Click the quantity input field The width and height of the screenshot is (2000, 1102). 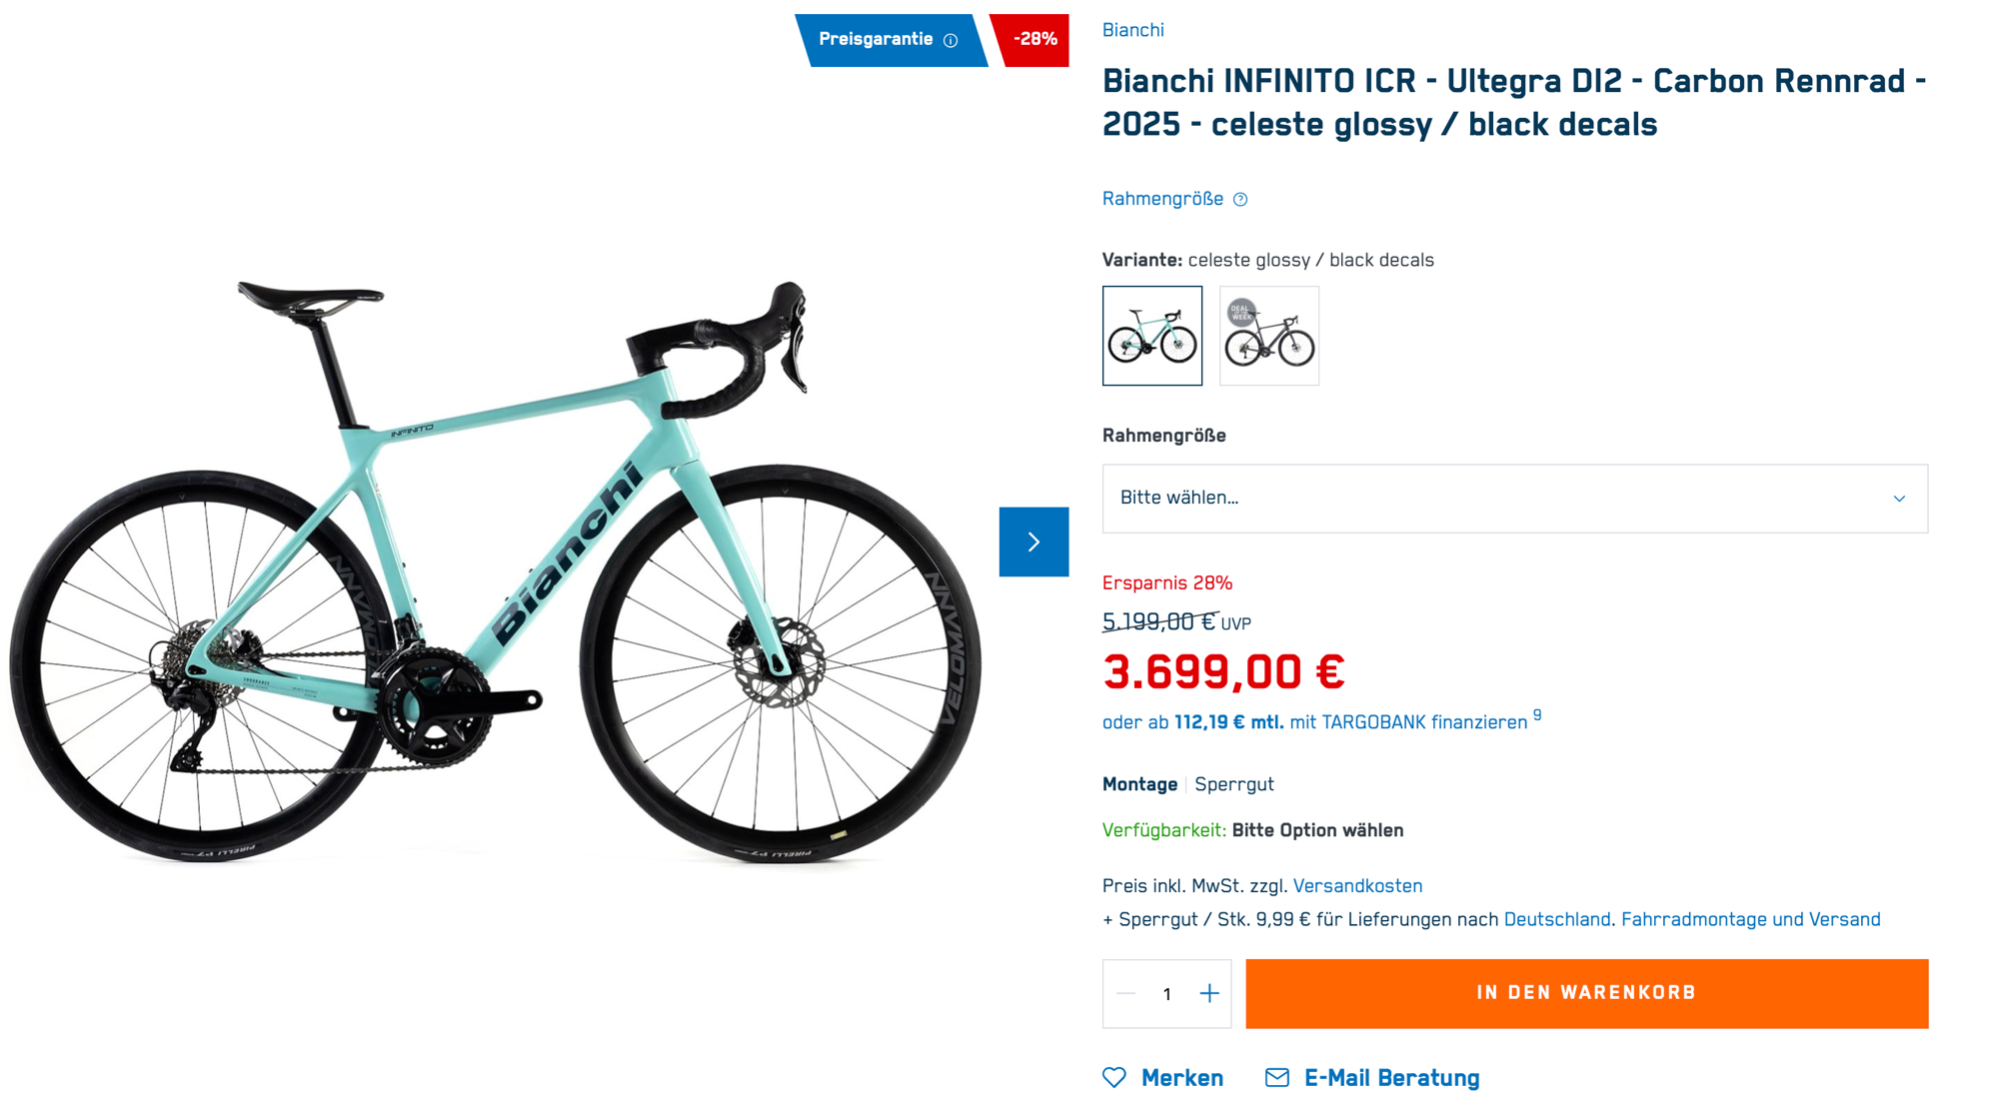(1167, 993)
